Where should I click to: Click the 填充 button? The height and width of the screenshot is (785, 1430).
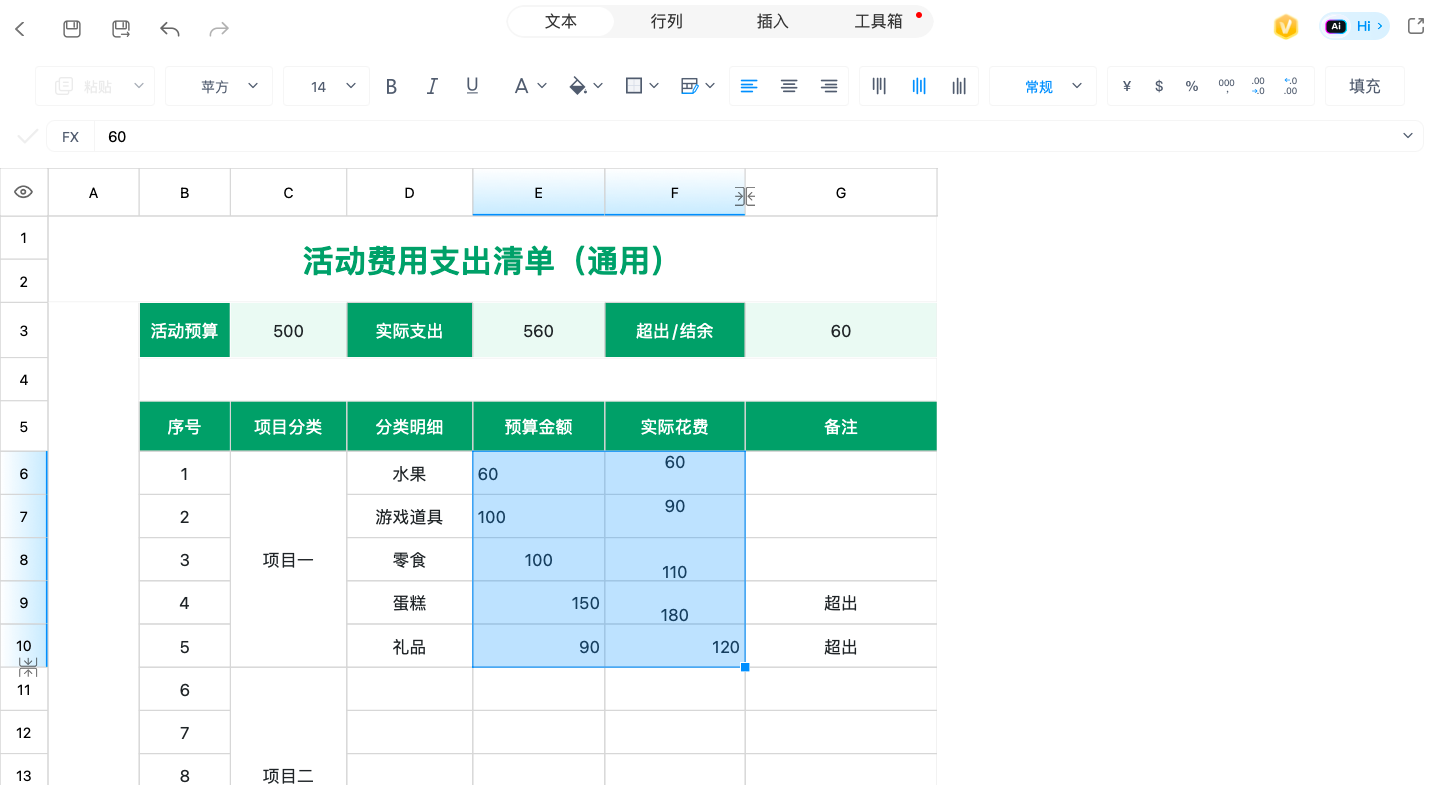(1365, 87)
